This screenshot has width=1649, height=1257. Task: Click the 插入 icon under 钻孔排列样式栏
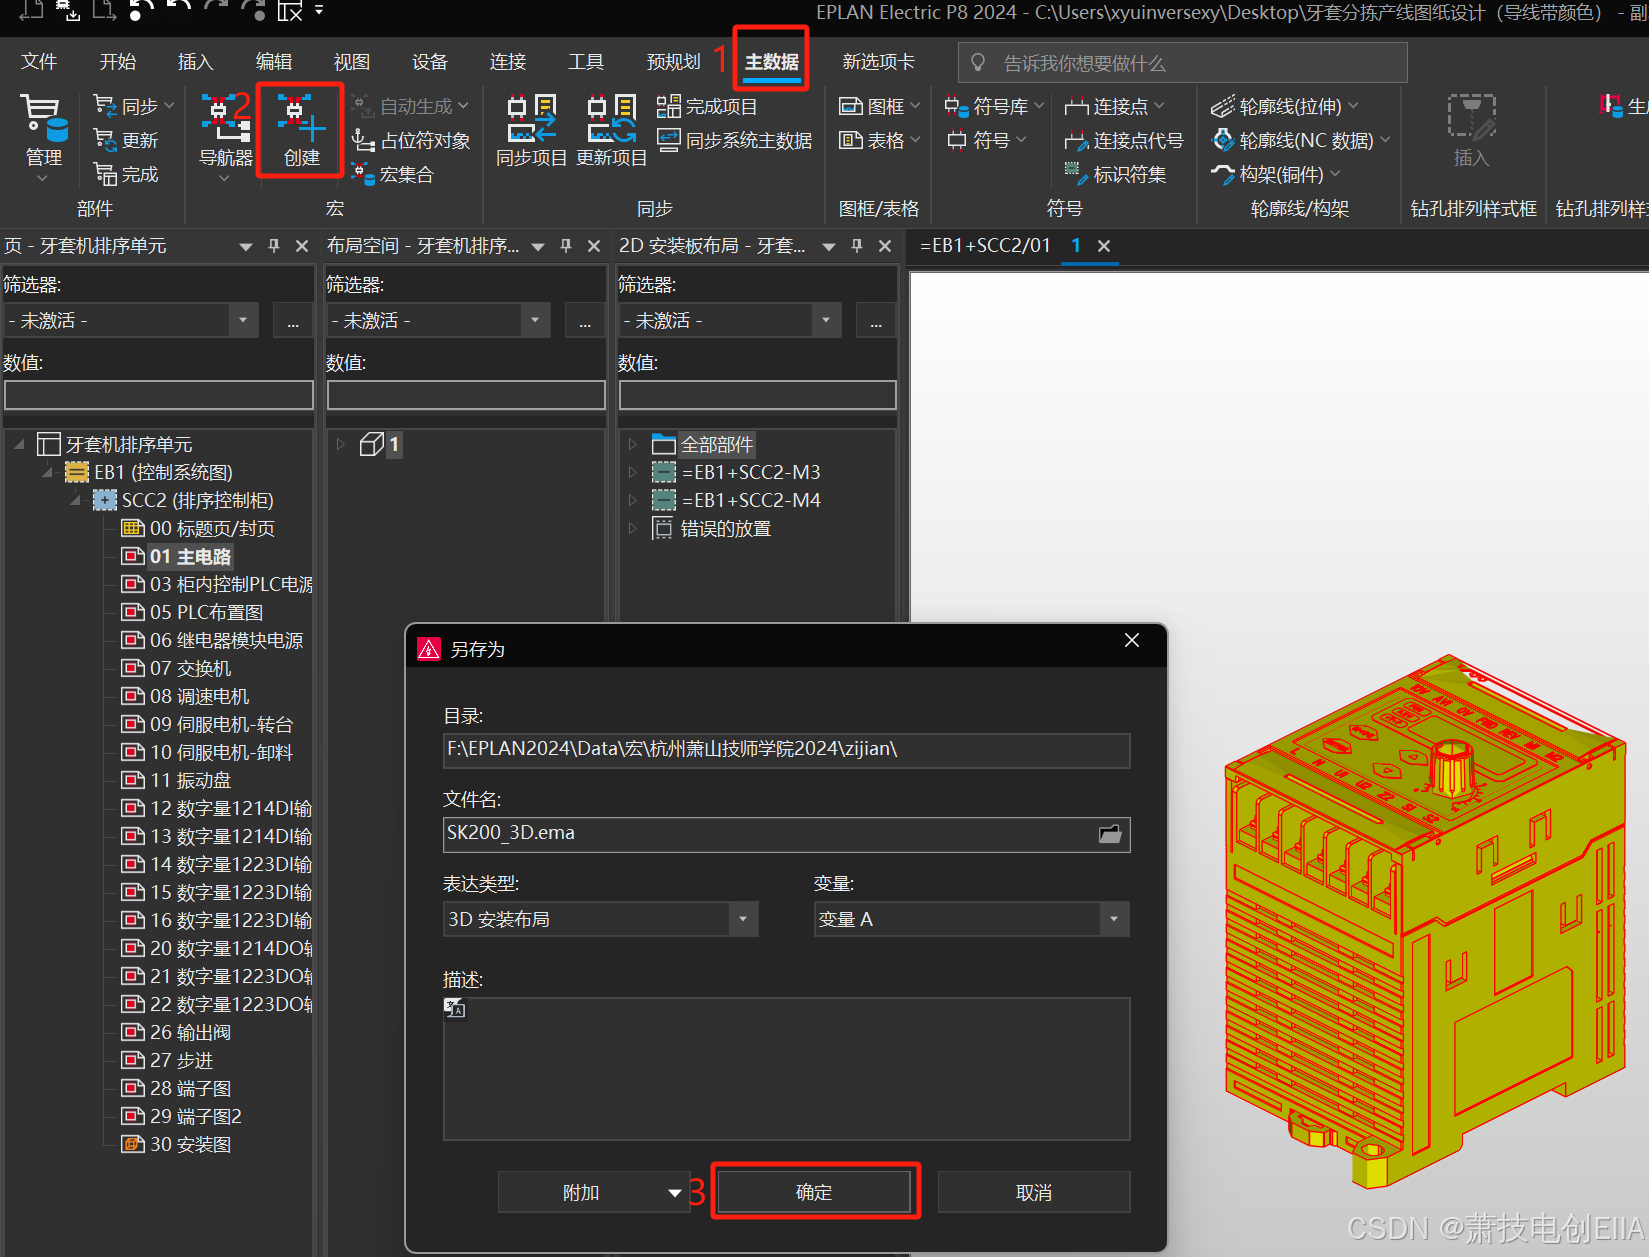pos(1471,130)
